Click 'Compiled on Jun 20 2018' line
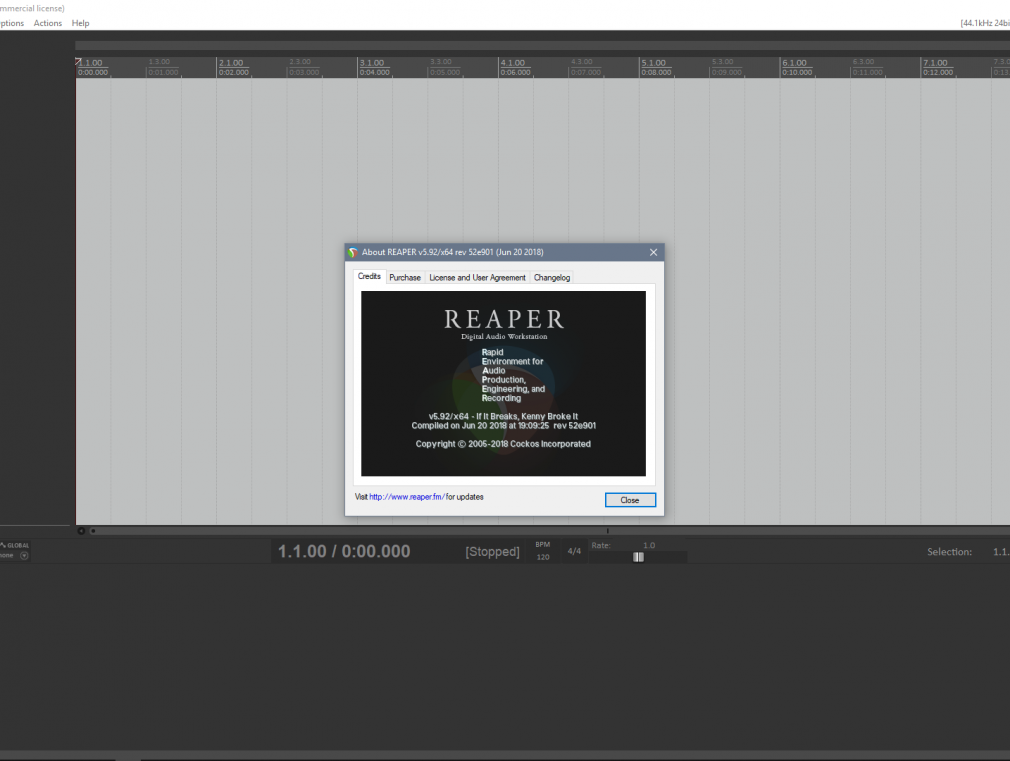 pyautogui.click(x=504, y=426)
